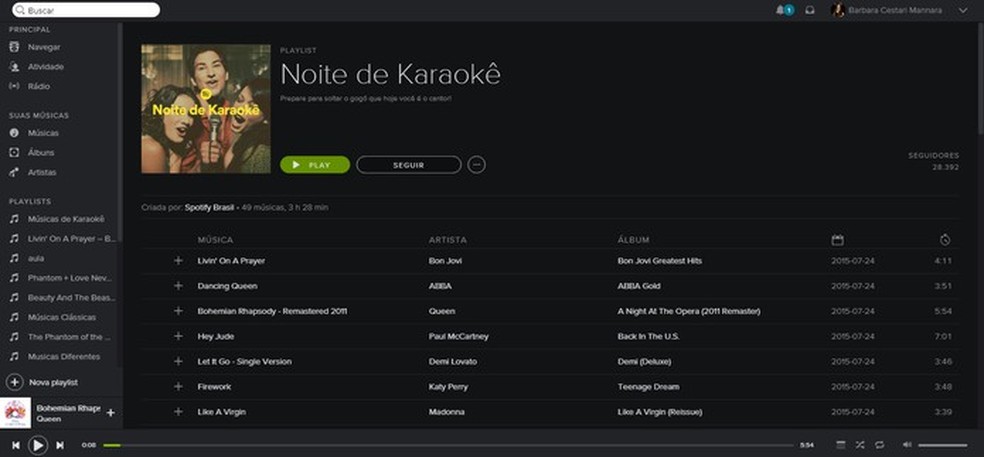The height and width of the screenshot is (457, 984).
Task: Add Bohemian Rhapsody with plus icon
Action: (x=178, y=311)
